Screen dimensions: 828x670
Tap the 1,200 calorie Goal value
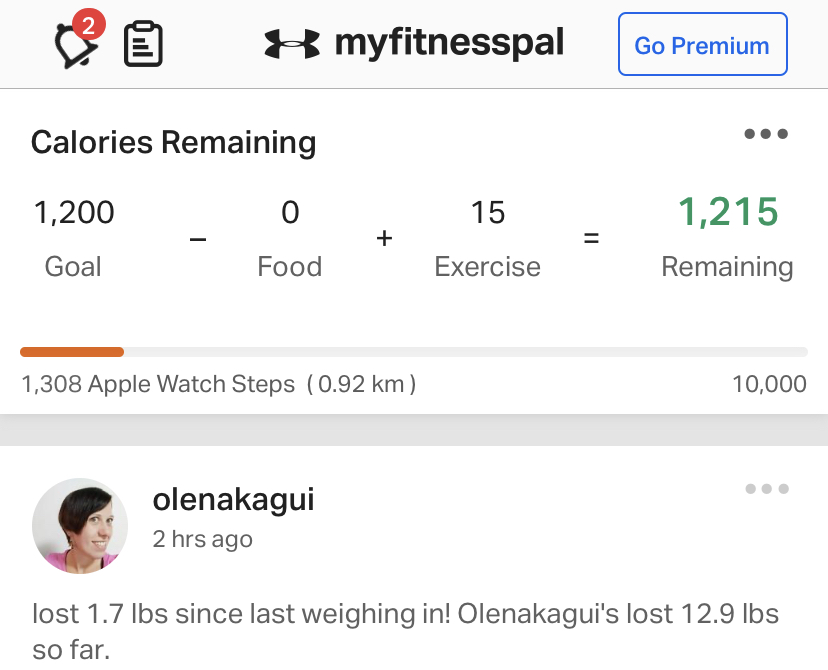pyautogui.click(x=74, y=212)
